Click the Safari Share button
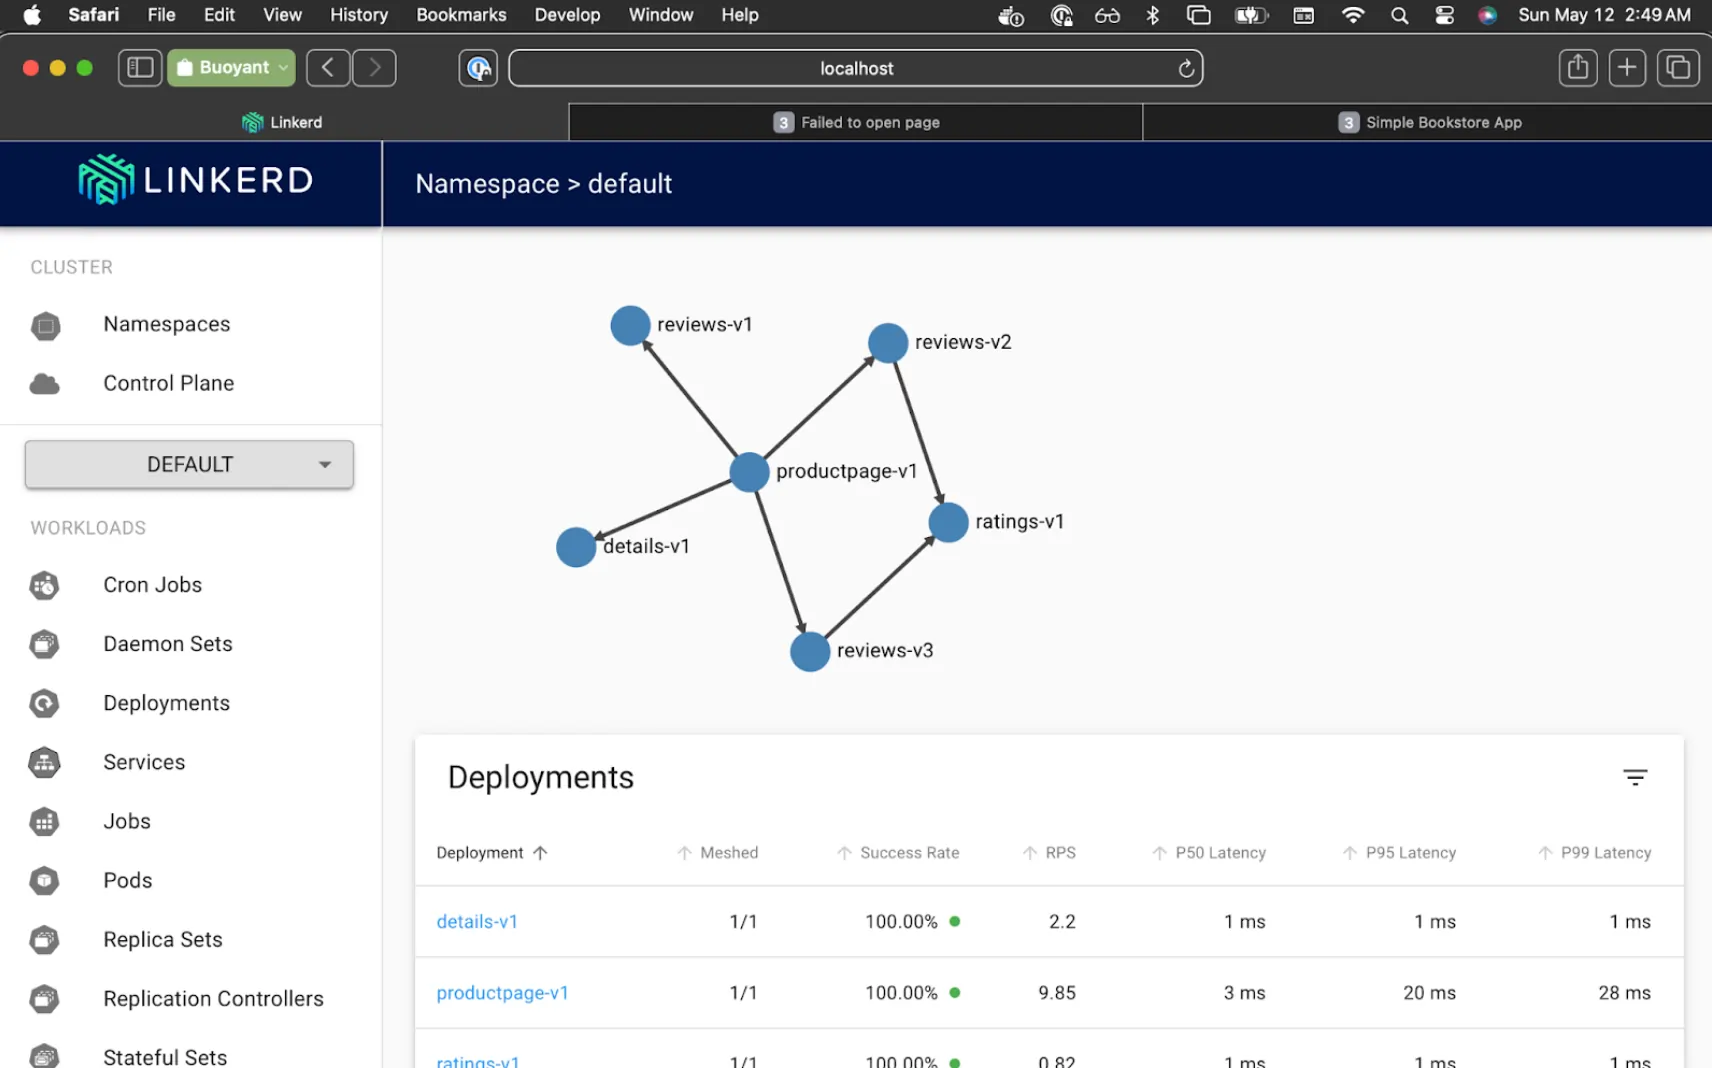Viewport: 1712px width, 1068px height. [1578, 68]
